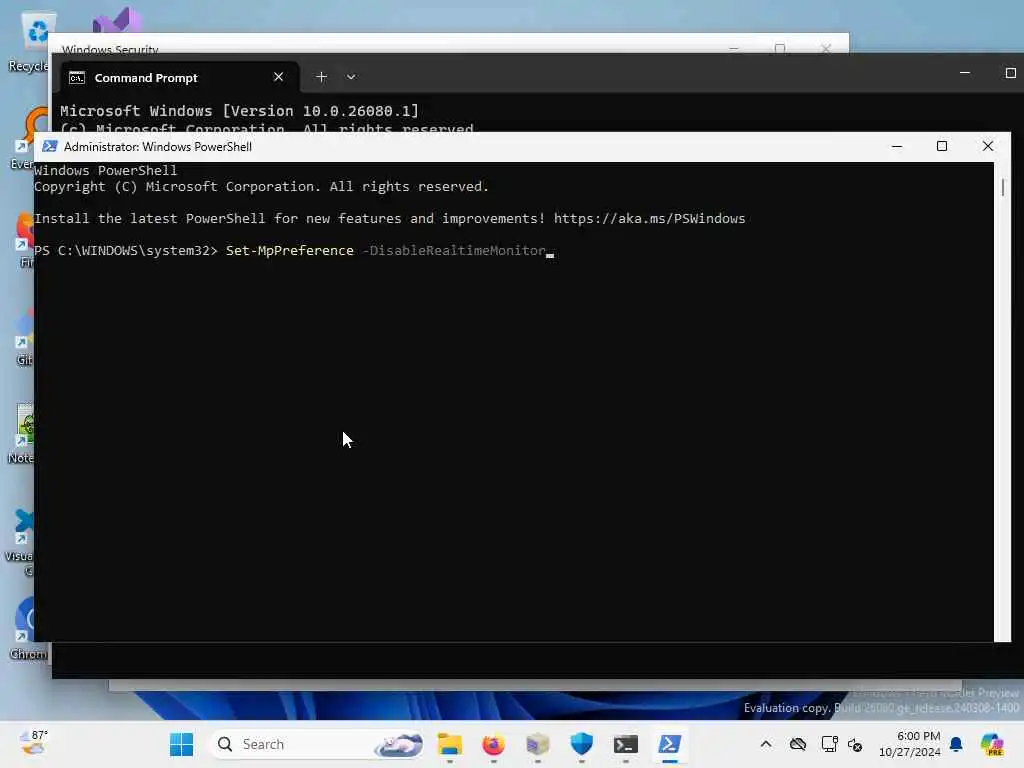This screenshot has height=768, width=1024.
Task: Open Windows Security shield in taskbar
Action: pyautogui.click(x=581, y=744)
